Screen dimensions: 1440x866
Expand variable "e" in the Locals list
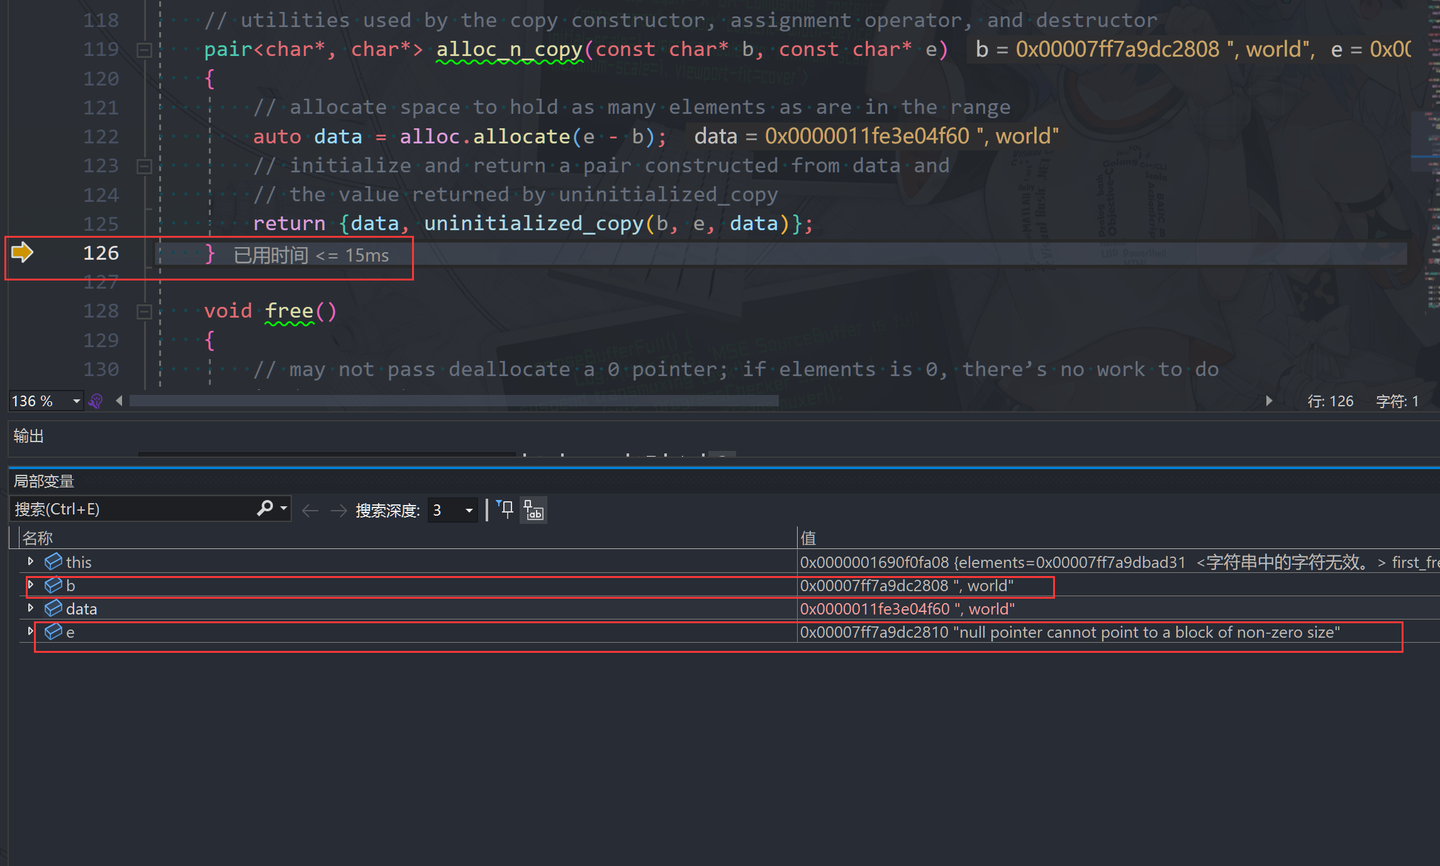pos(29,631)
